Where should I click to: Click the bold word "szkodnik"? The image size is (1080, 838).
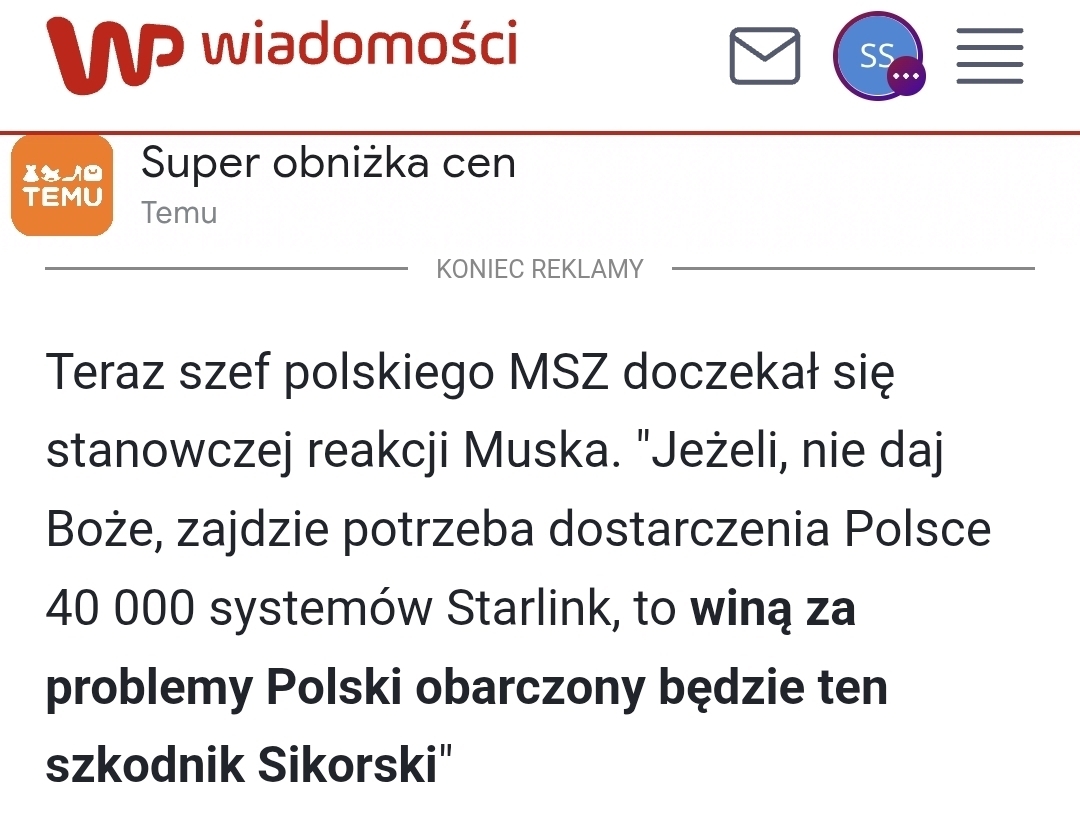(145, 766)
